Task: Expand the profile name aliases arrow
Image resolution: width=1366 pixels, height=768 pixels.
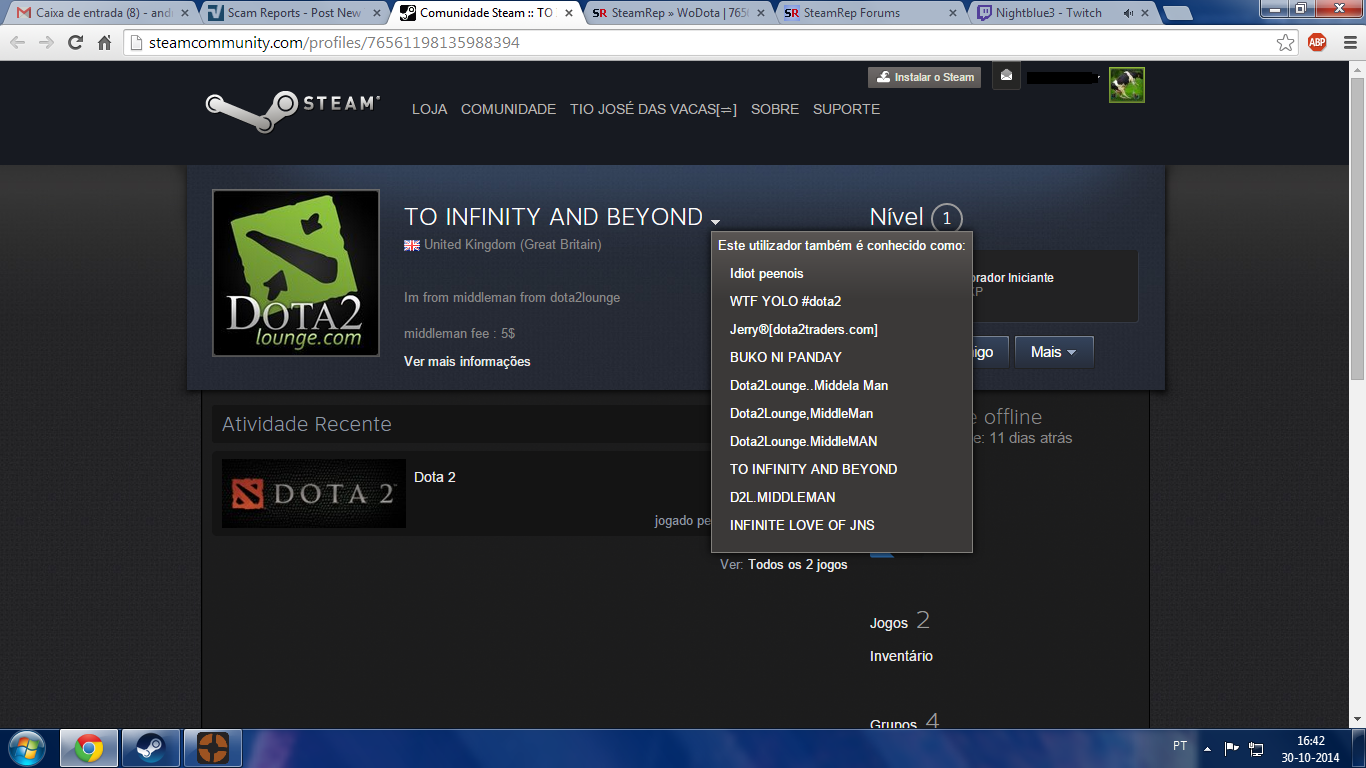Action: pyautogui.click(x=716, y=221)
